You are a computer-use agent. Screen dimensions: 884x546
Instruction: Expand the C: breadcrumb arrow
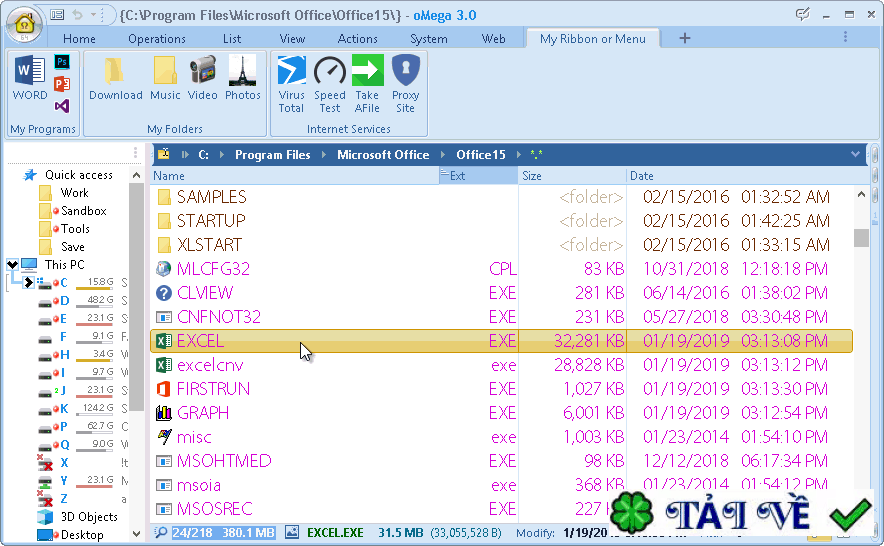[222, 155]
